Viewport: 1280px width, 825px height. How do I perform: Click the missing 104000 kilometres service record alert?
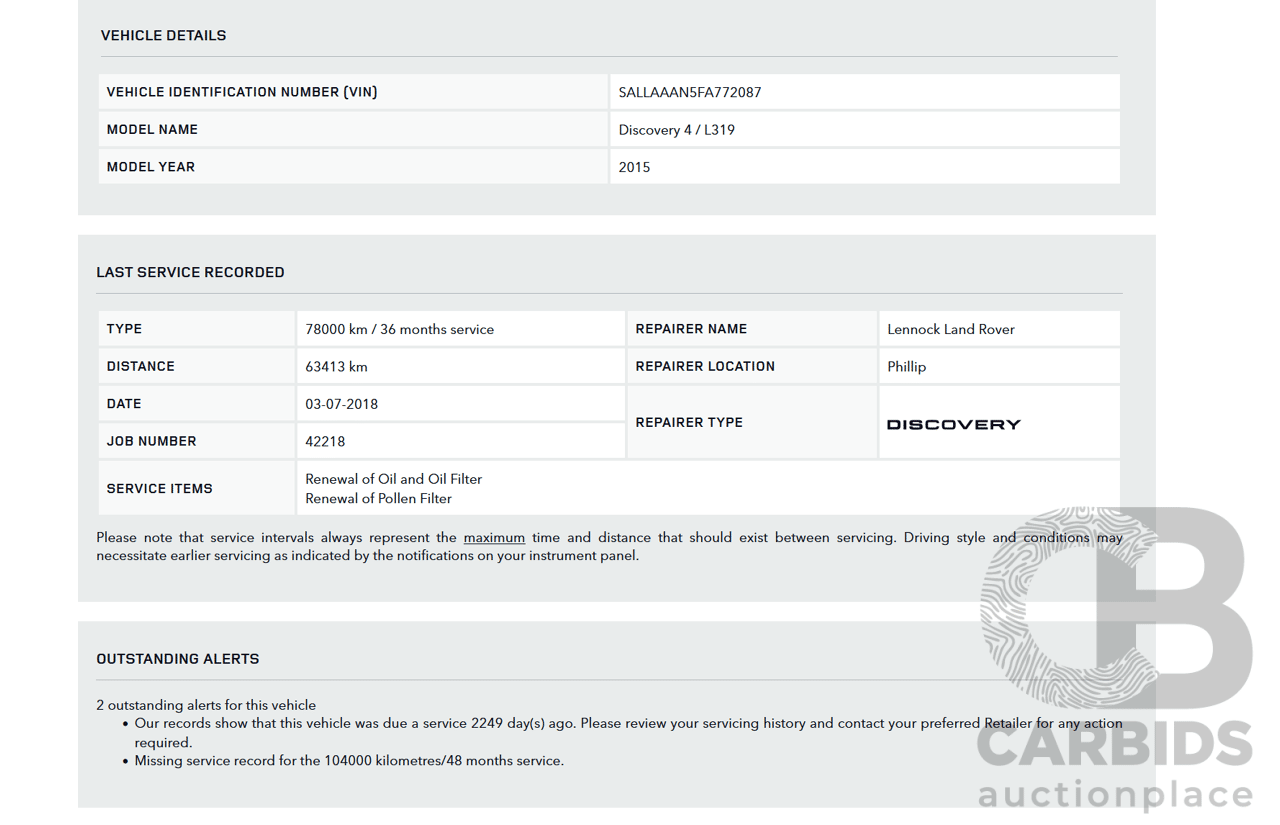coord(350,761)
